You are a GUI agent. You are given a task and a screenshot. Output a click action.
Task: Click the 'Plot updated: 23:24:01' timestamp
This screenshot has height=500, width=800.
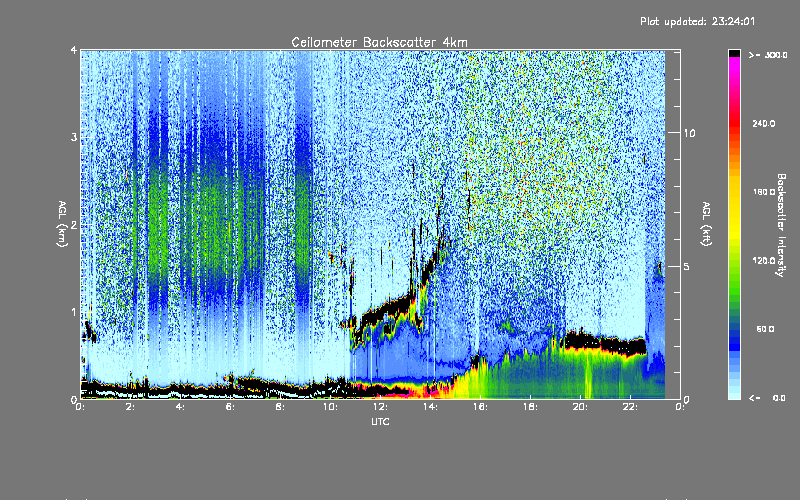pyautogui.click(x=697, y=21)
